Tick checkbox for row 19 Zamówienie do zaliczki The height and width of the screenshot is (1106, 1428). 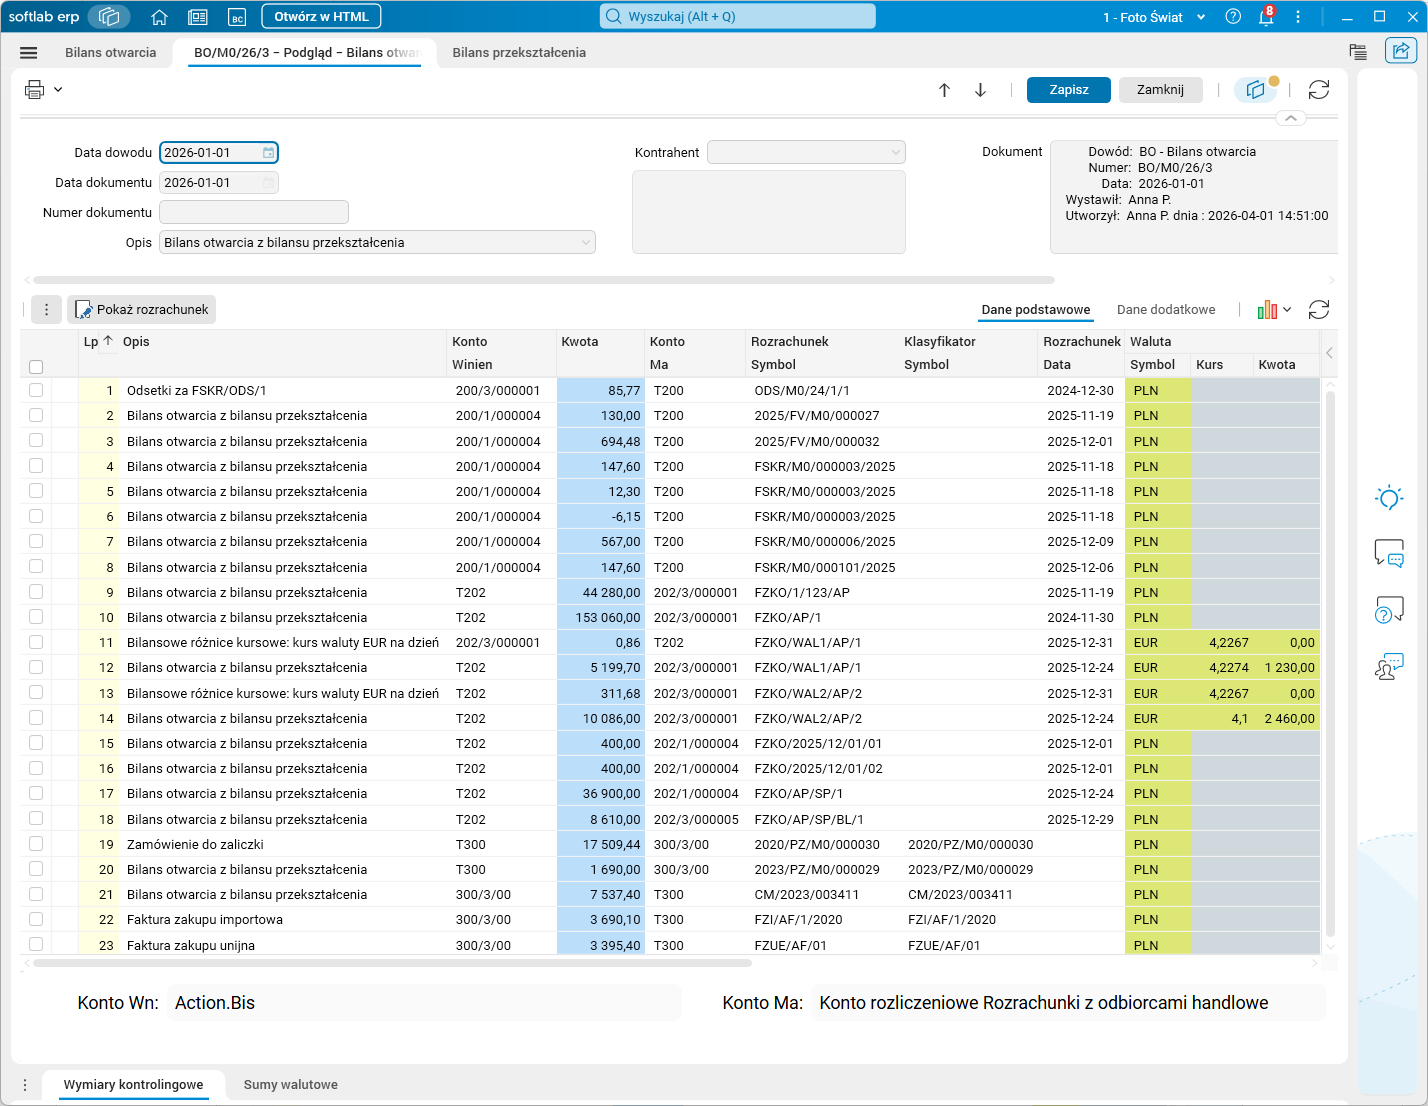[36, 844]
